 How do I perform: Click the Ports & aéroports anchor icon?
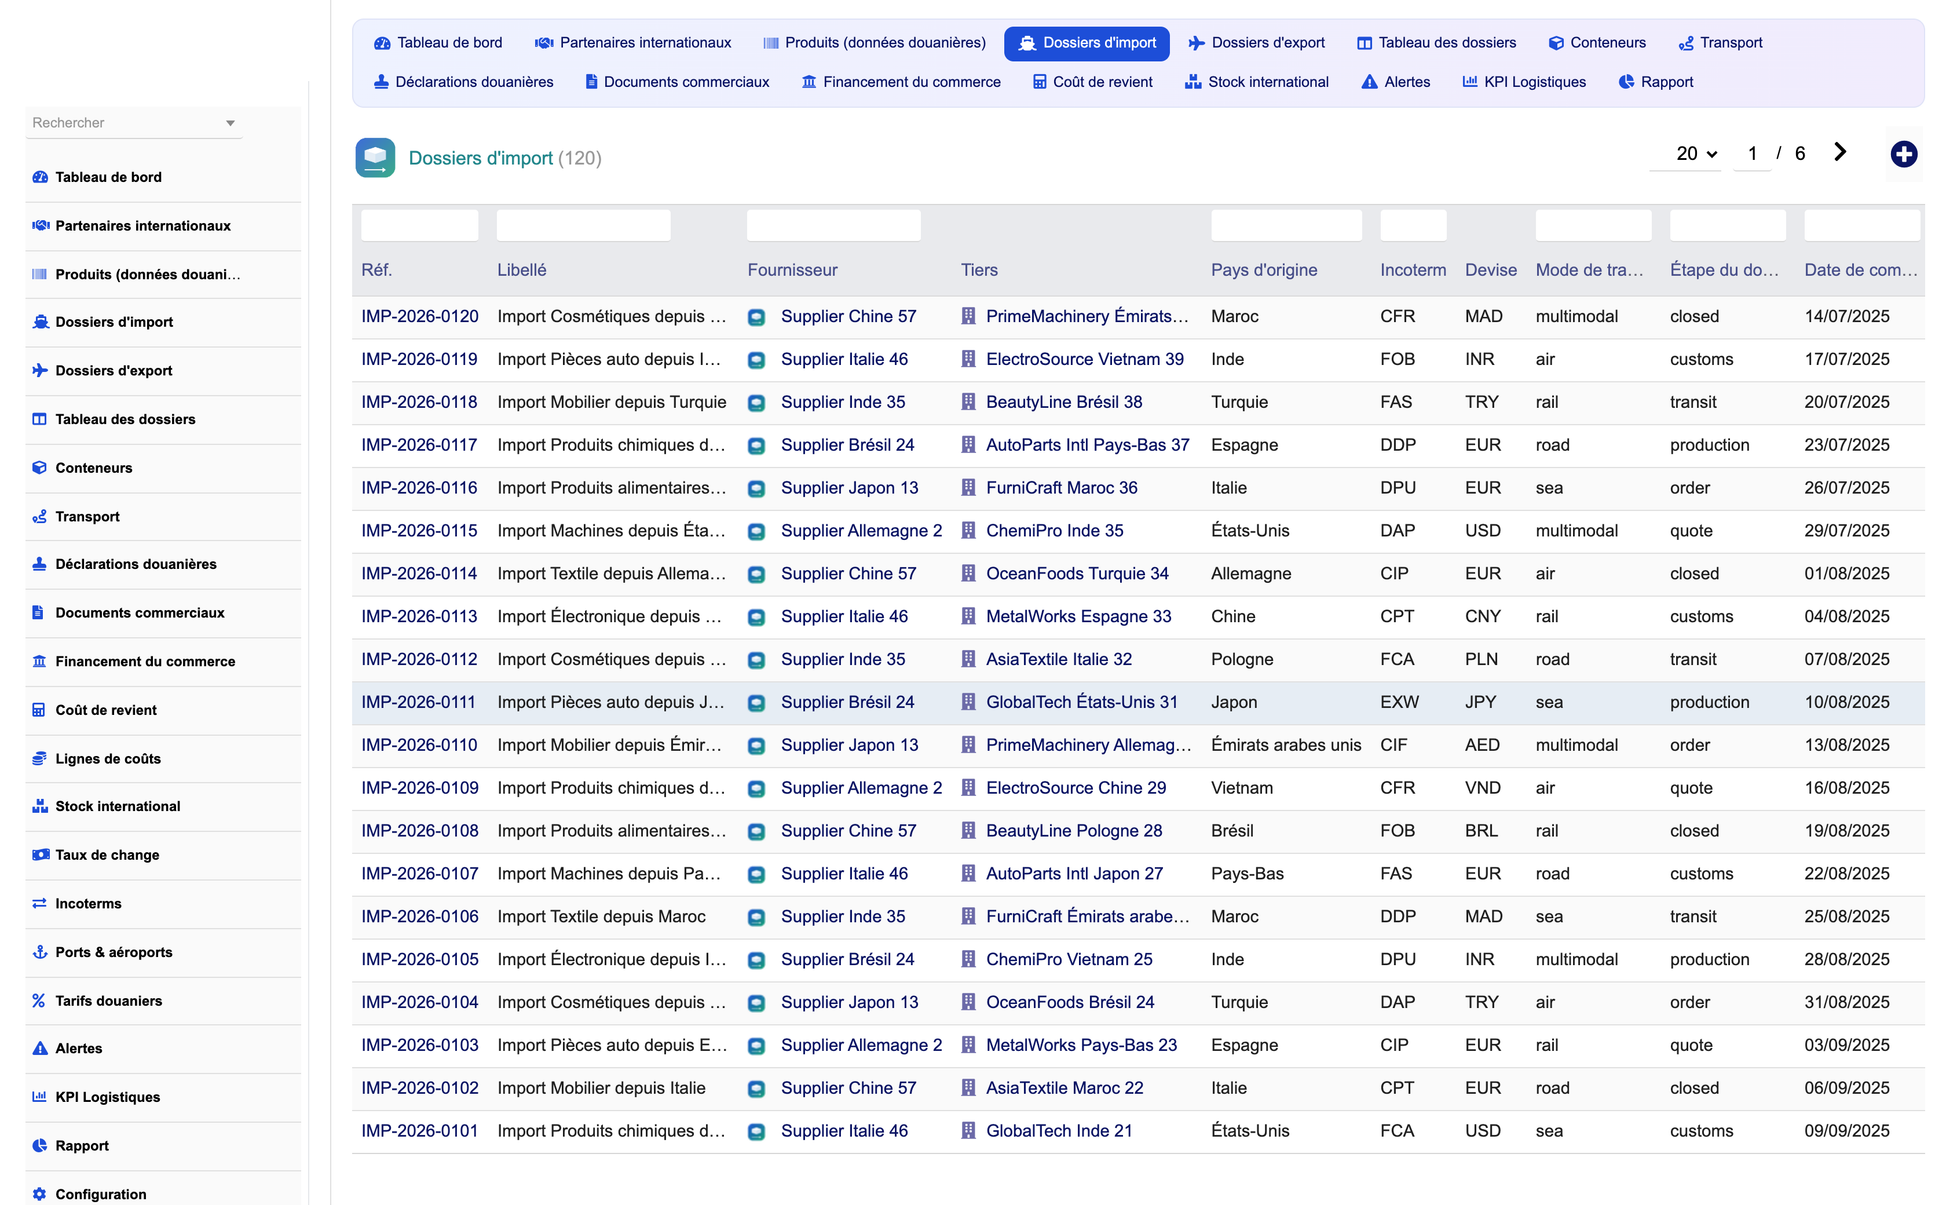(x=40, y=952)
